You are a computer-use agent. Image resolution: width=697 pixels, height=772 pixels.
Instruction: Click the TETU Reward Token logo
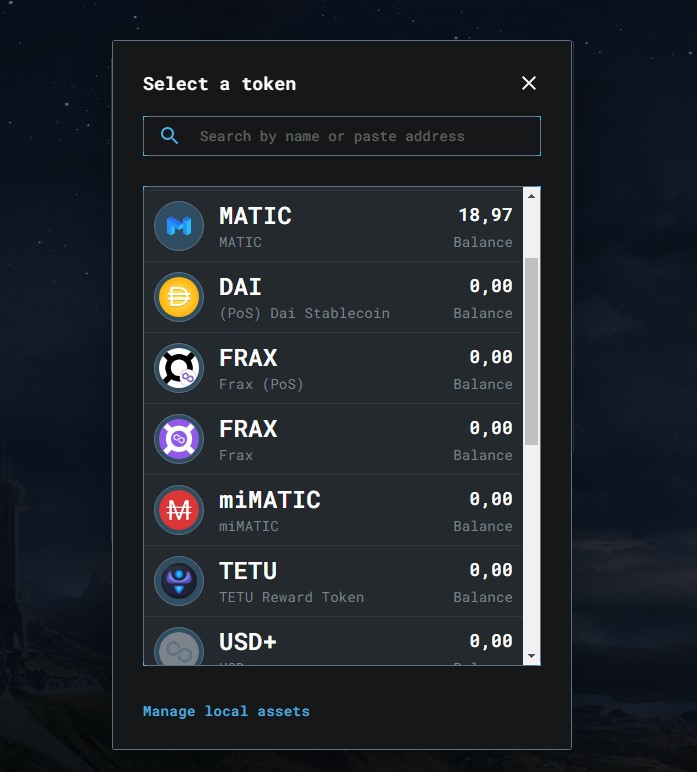click(179, 580)
